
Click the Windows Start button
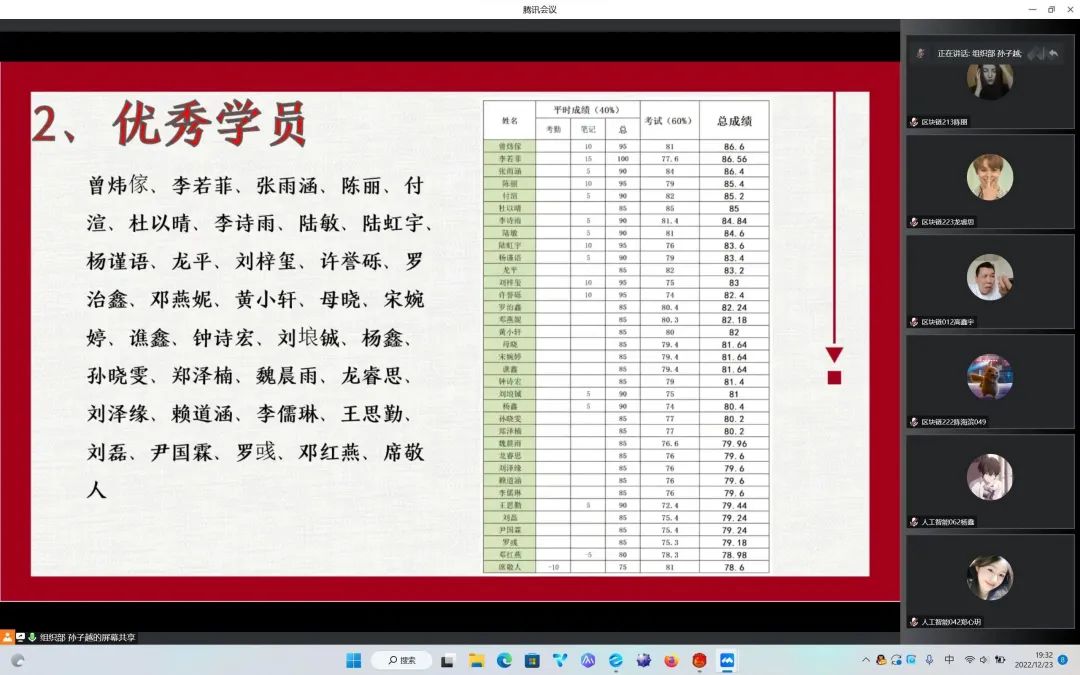(353, 660)
